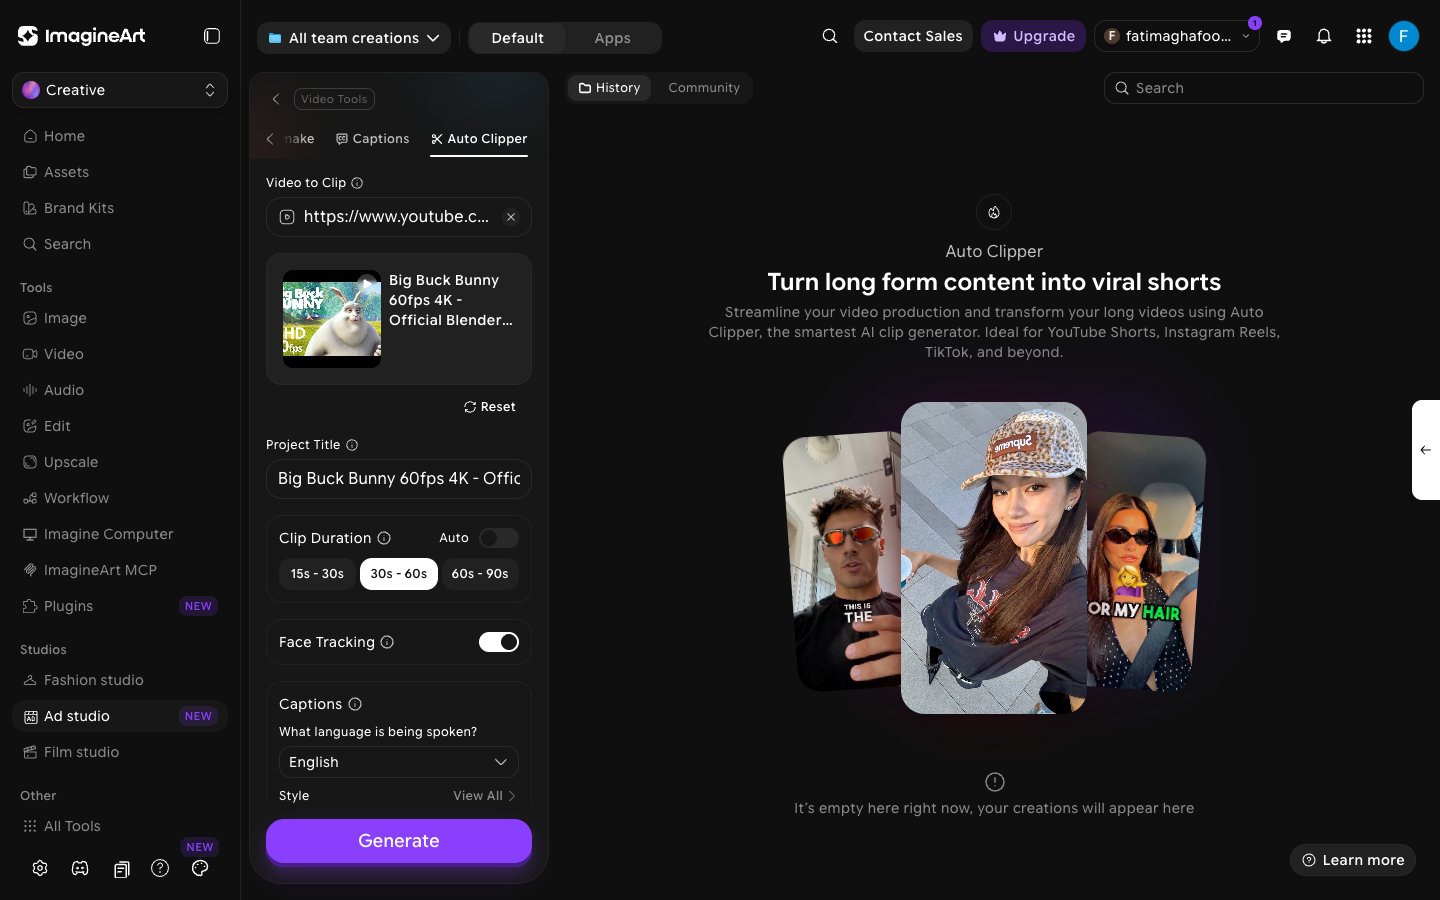Click the Big Buck Bunny video thumbnail
The height and width of the screenshot is (900, 1440).
tap(332, 319)
